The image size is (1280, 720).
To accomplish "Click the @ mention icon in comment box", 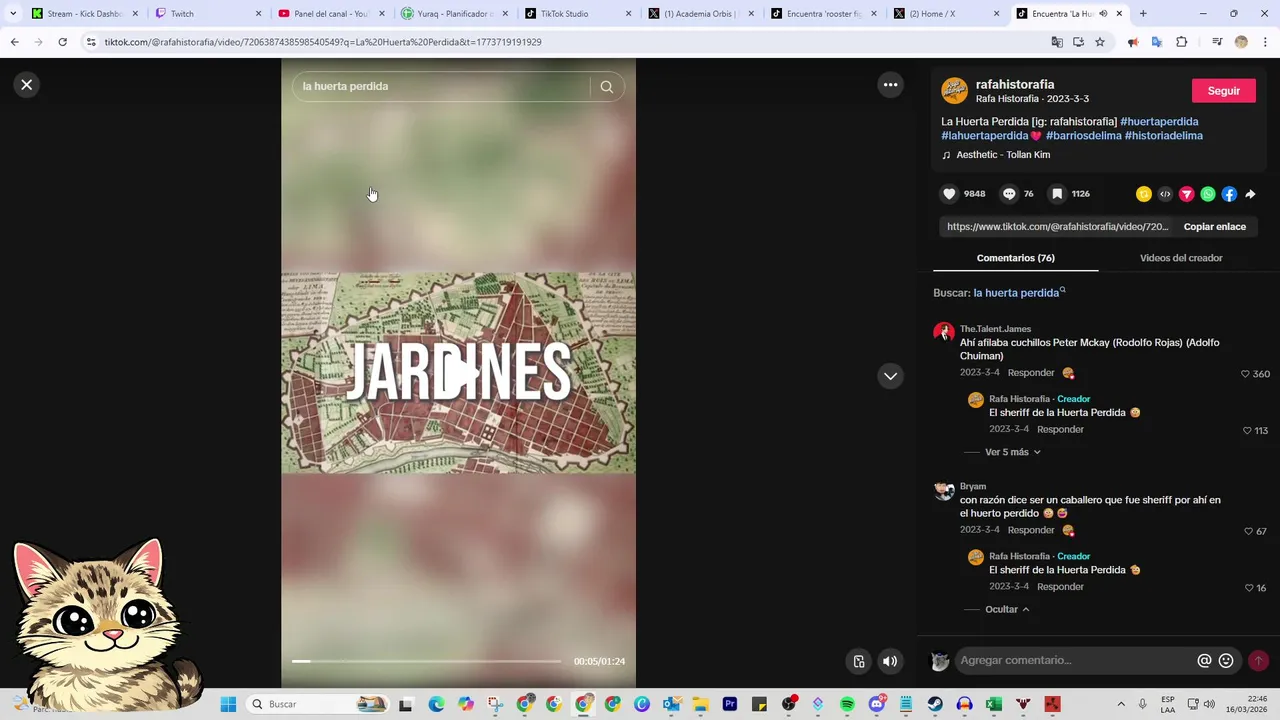I will [1204, 661].
